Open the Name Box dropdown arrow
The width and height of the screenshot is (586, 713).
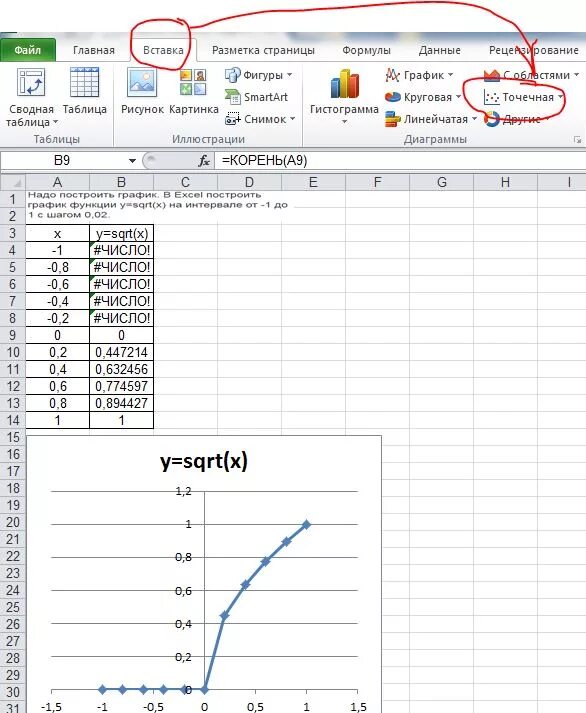pos(132,161)
